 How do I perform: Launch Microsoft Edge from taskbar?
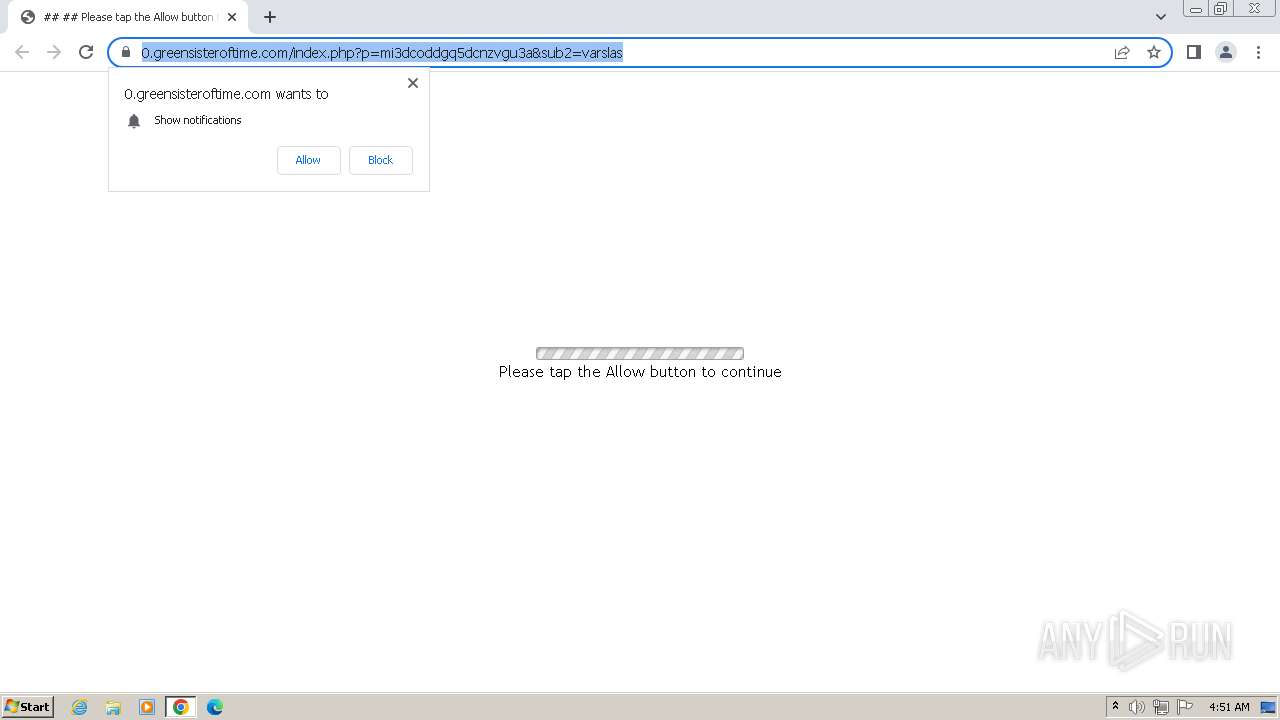(x=215, y=707)
